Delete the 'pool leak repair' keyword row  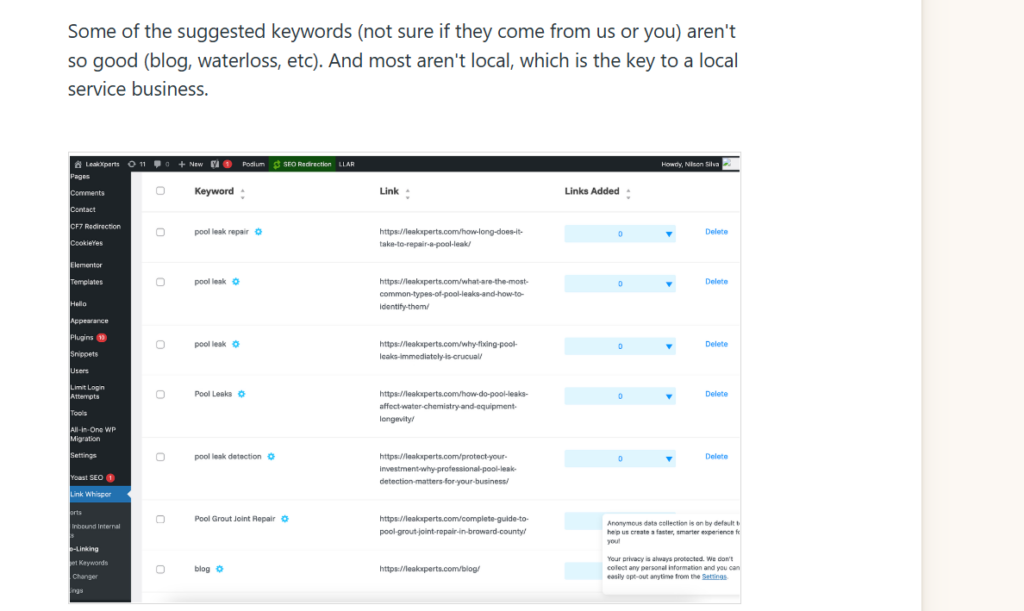pyautogui.click(x=716, y=232)
